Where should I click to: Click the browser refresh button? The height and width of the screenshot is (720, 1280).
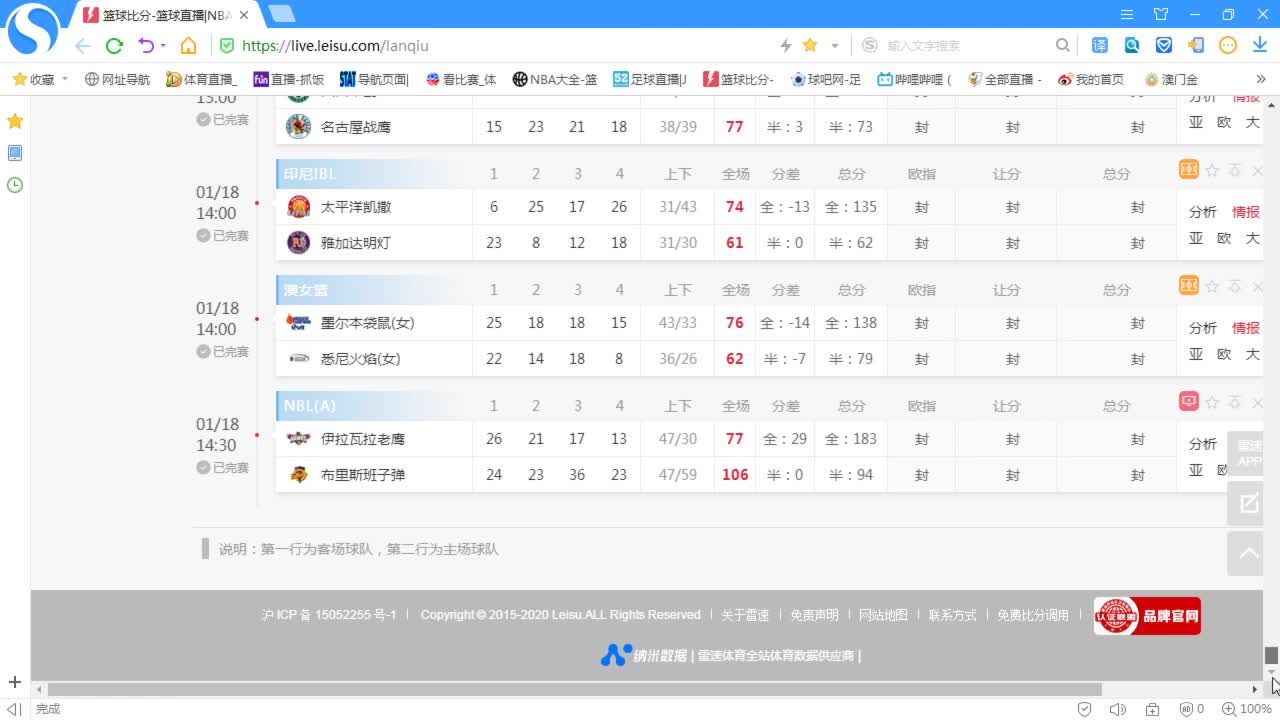coord(114,45)
